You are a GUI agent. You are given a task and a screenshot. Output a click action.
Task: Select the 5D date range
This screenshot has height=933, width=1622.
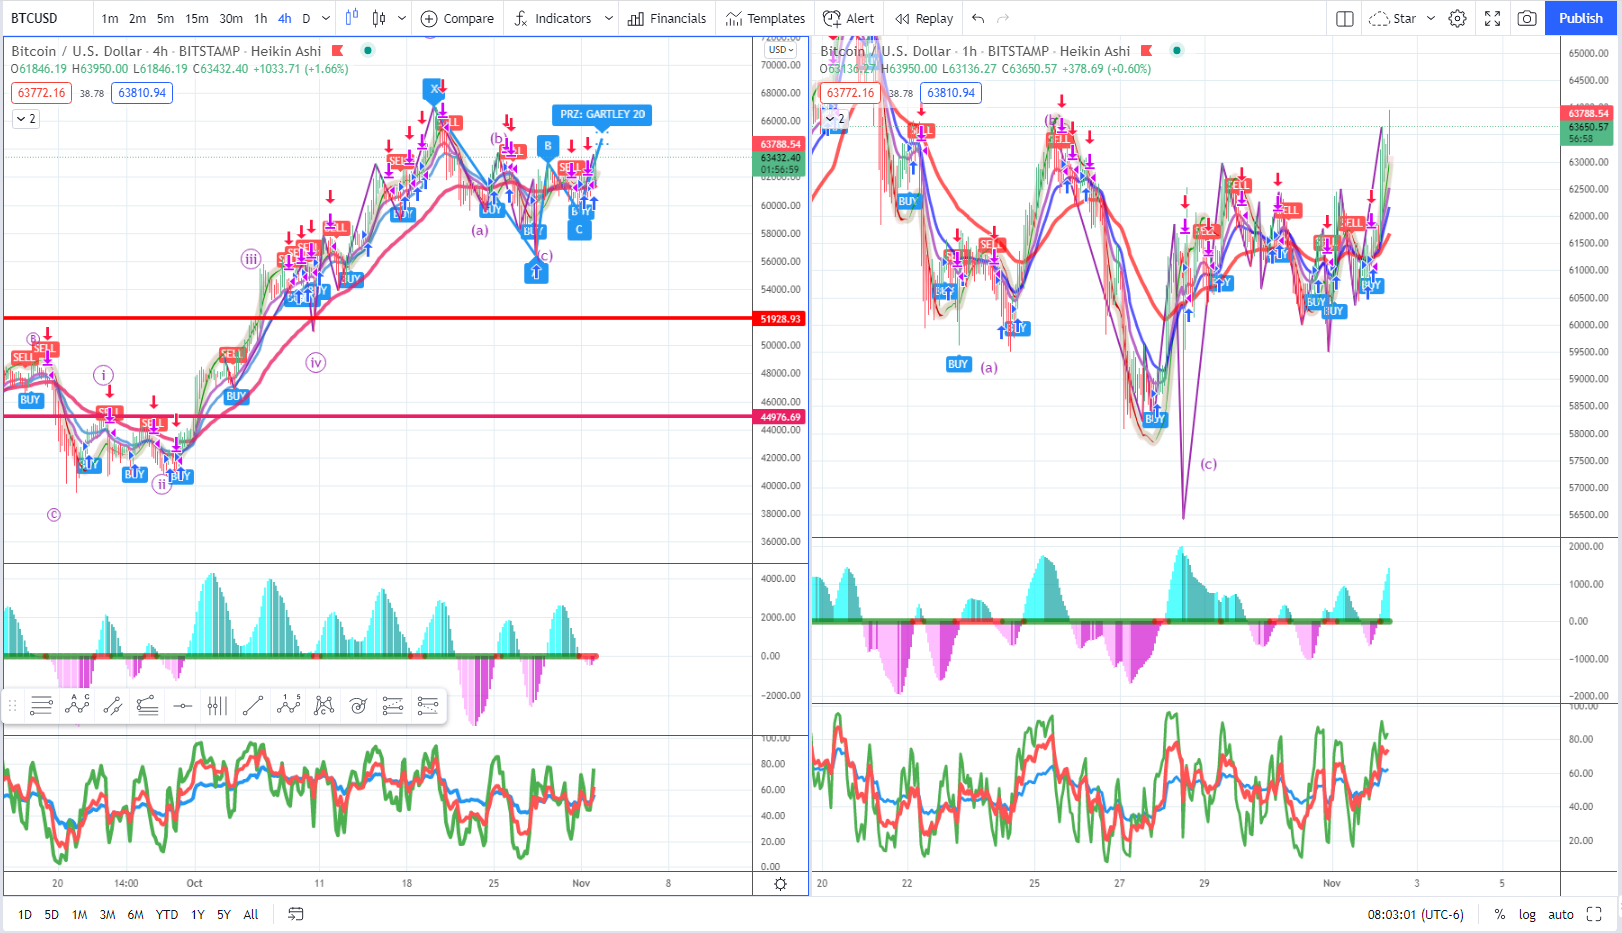(52, 914)
